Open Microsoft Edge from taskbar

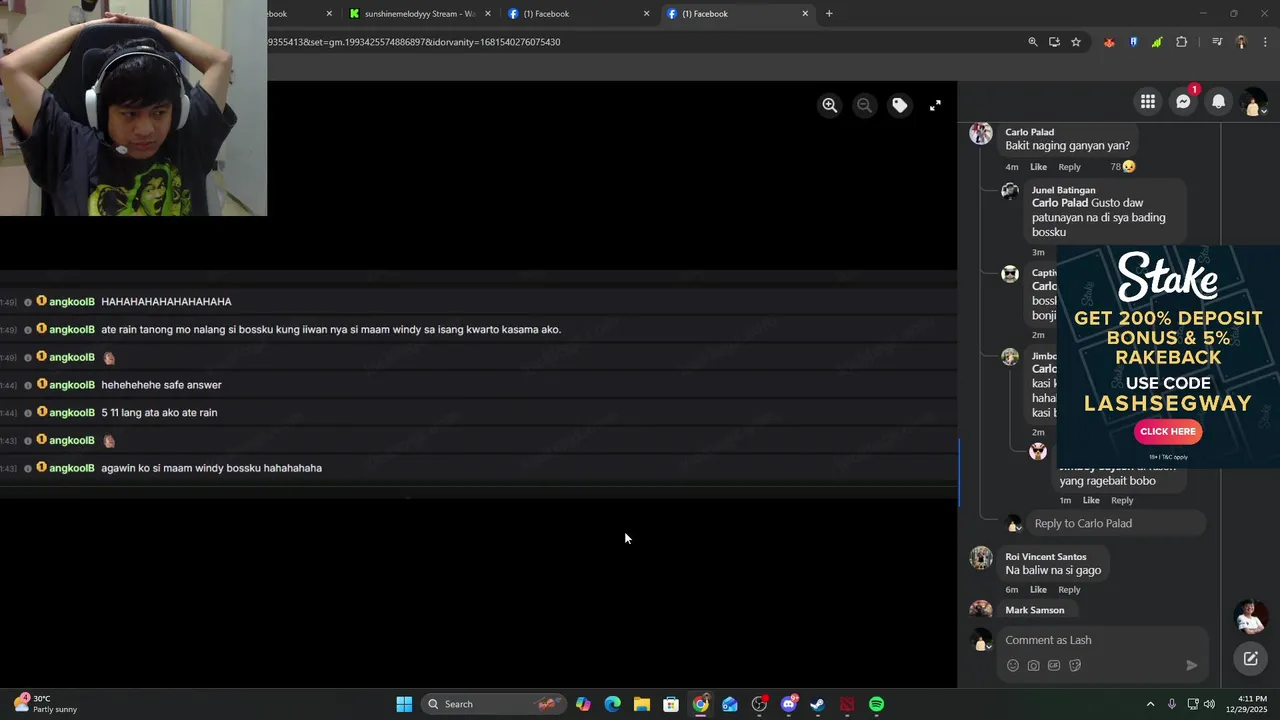[x=612, y=704]
